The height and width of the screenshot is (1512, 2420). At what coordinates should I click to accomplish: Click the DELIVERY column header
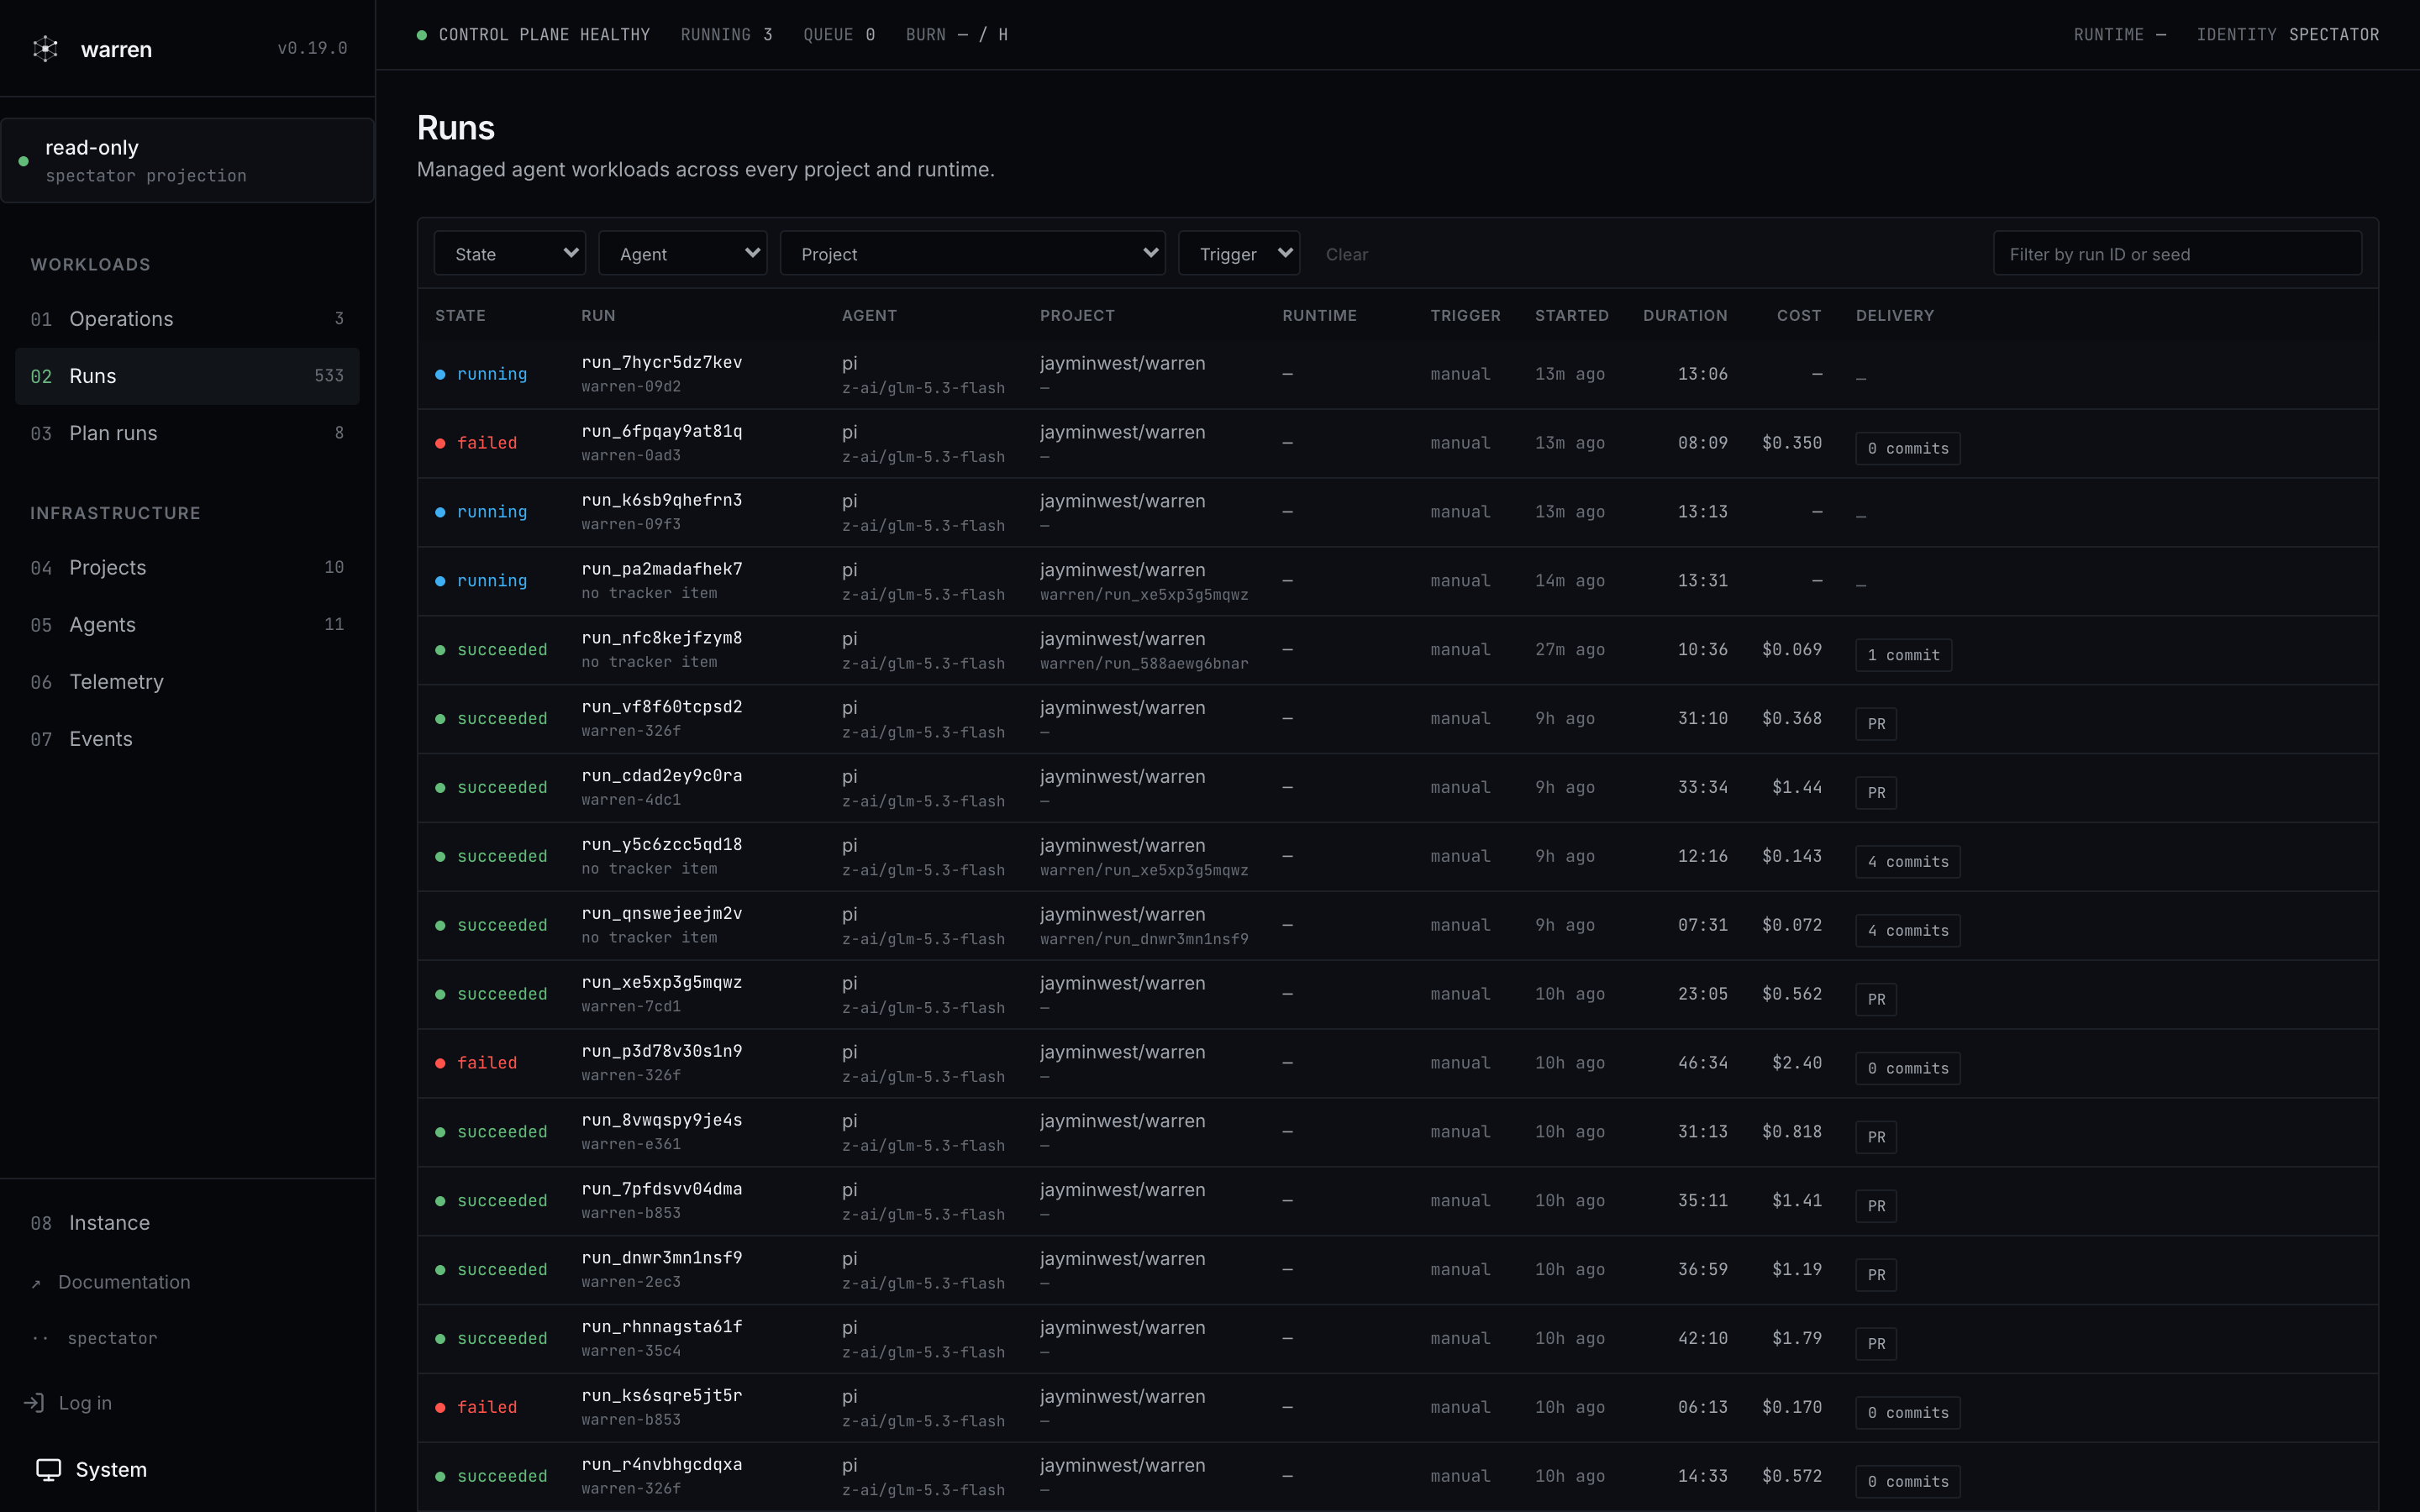1894,316
